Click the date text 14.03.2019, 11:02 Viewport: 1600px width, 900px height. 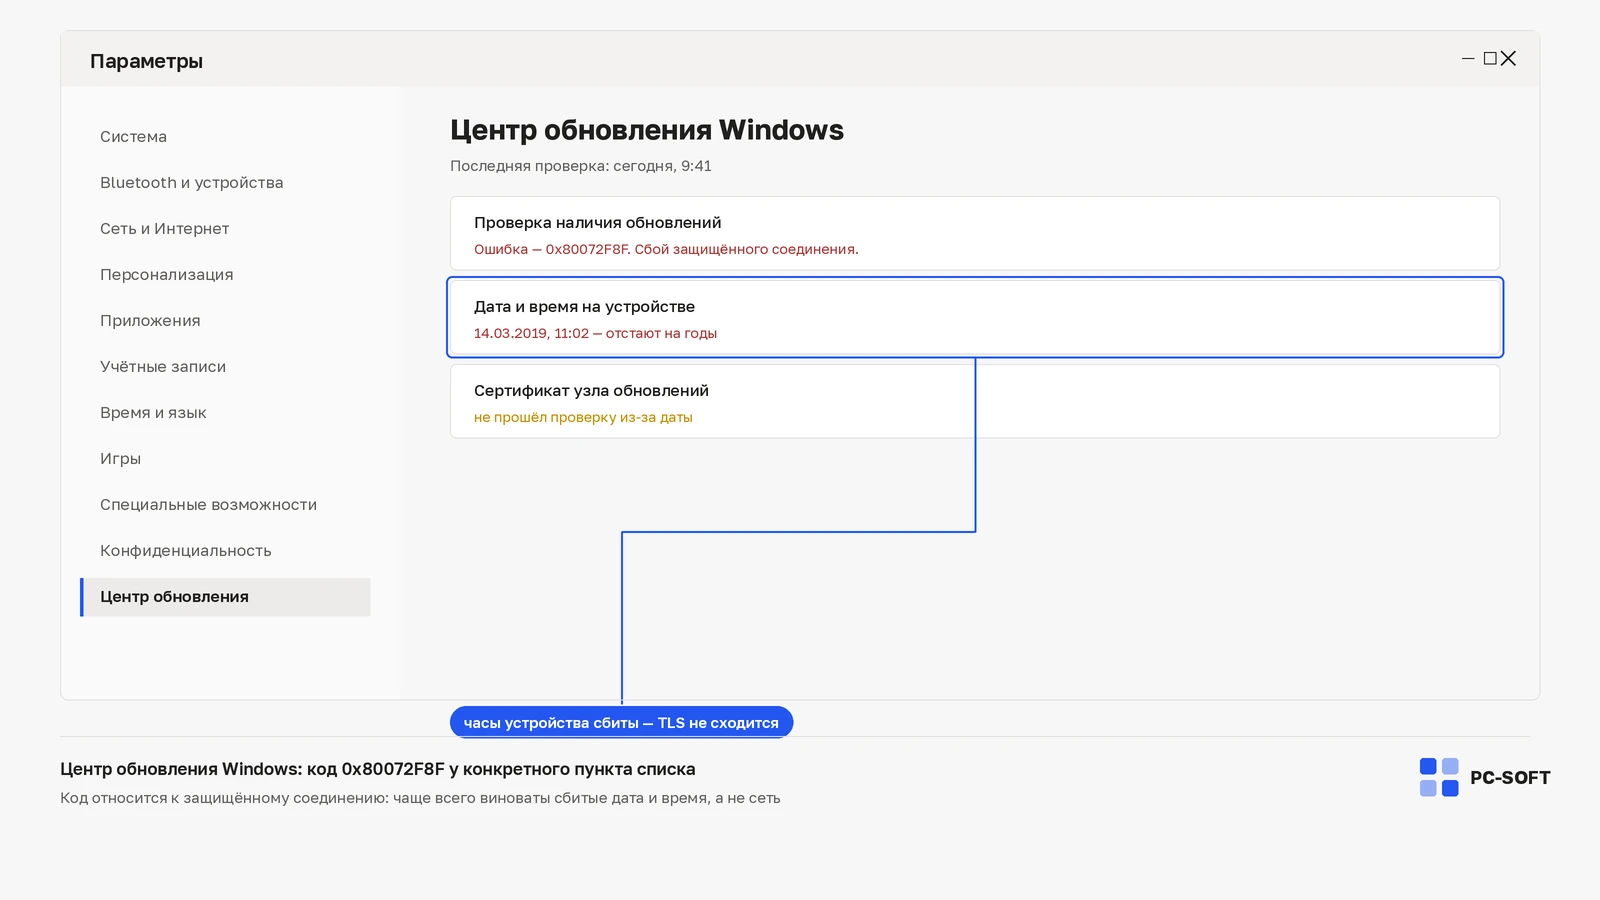532,333
